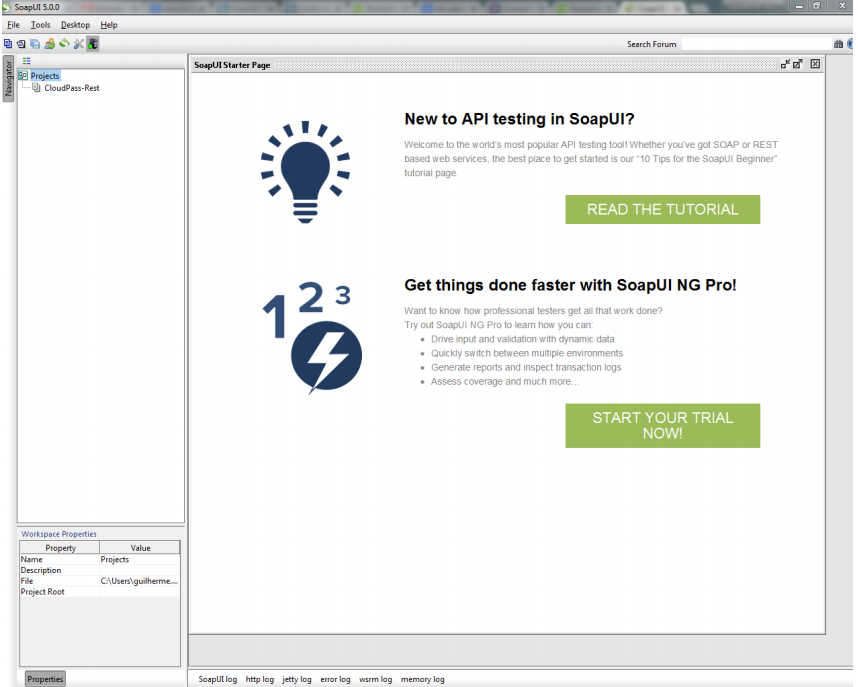The height and width of the screenshot is (687, 858).
Task: Click the START YOUR TRIAL NOW button
Action: click(663, 425)
